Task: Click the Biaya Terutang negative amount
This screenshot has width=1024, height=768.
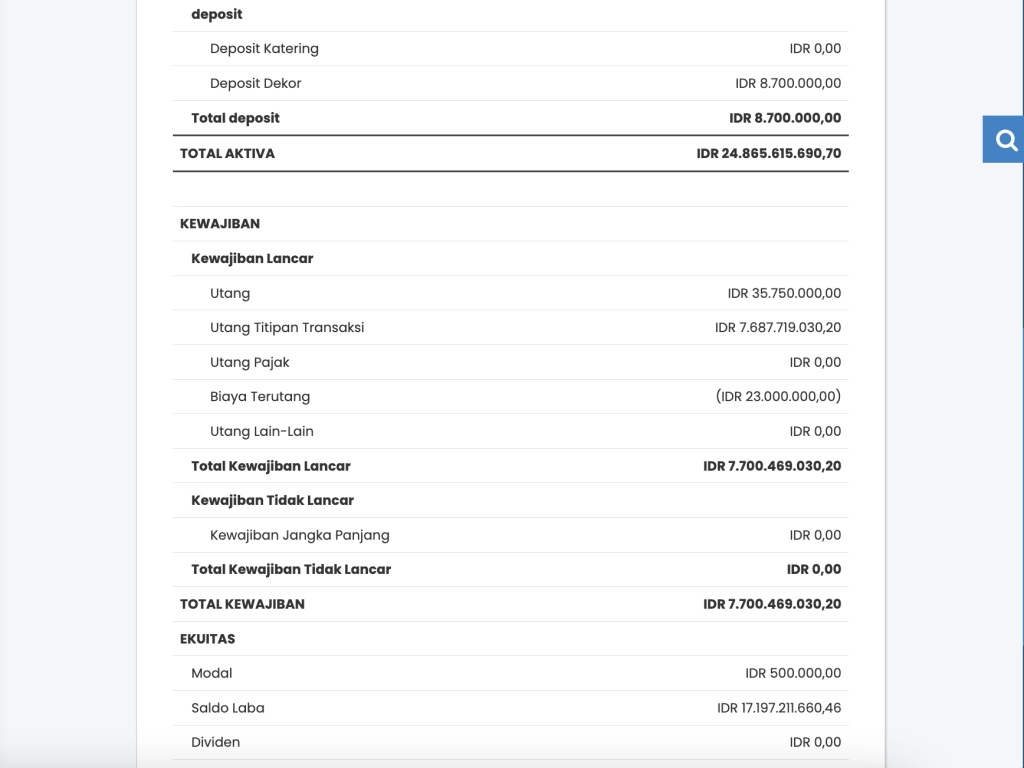Action: (779, 396)
